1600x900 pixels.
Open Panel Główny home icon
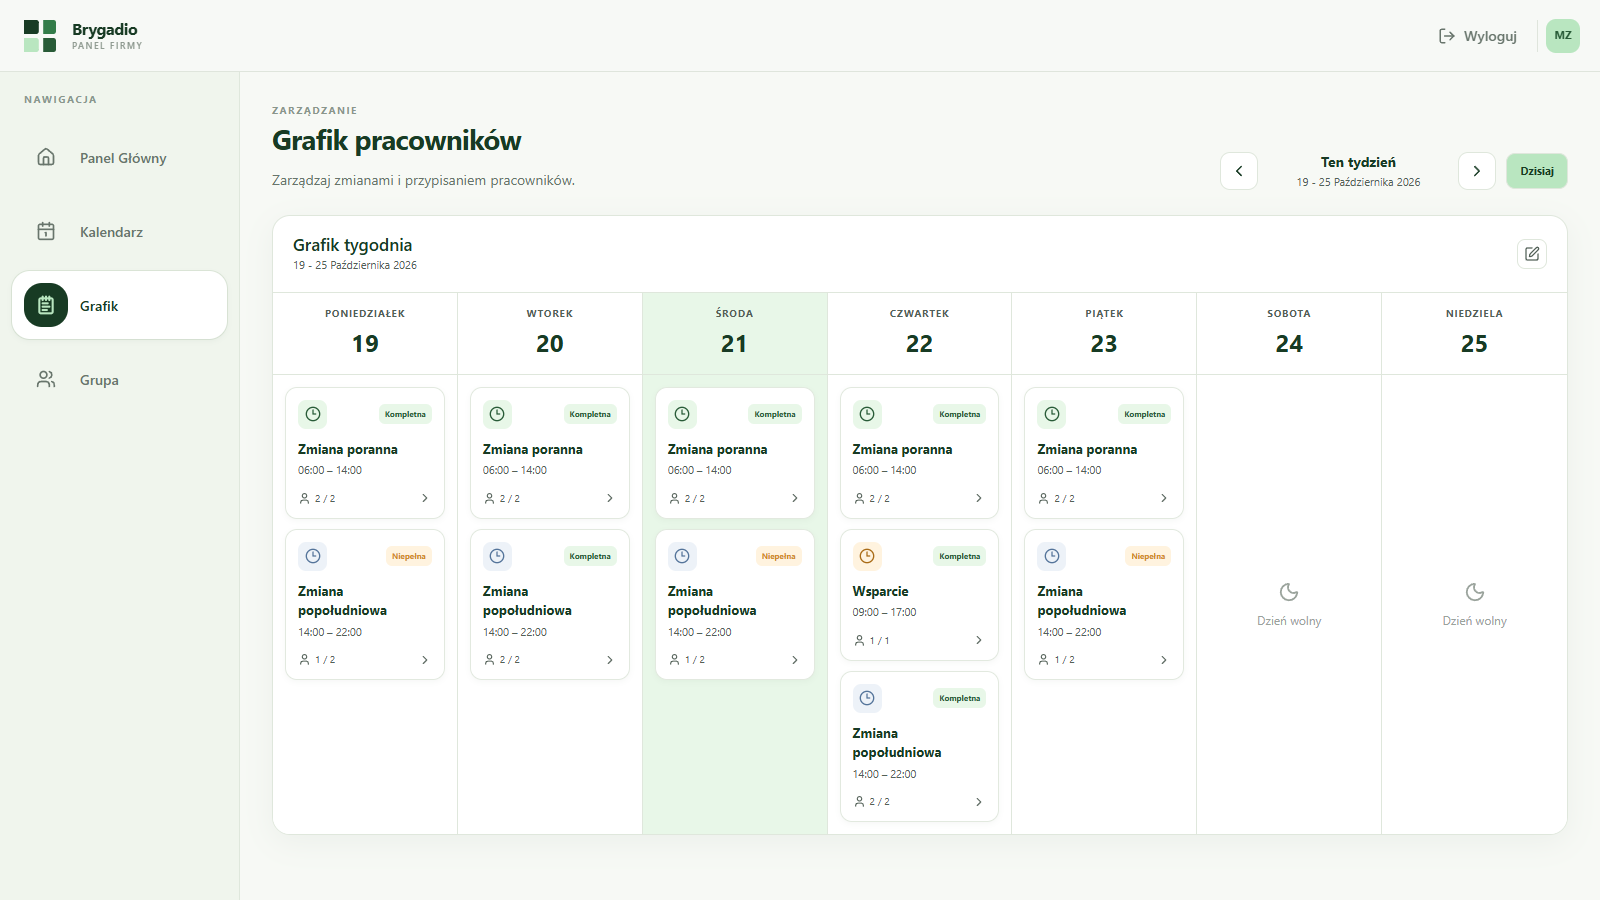coord(46,157)
